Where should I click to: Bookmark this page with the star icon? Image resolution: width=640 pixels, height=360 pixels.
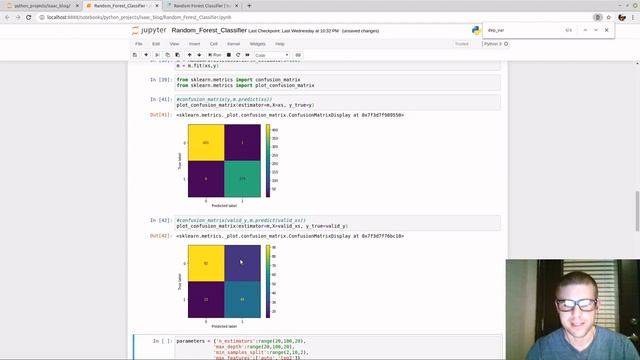coord(609,17)
